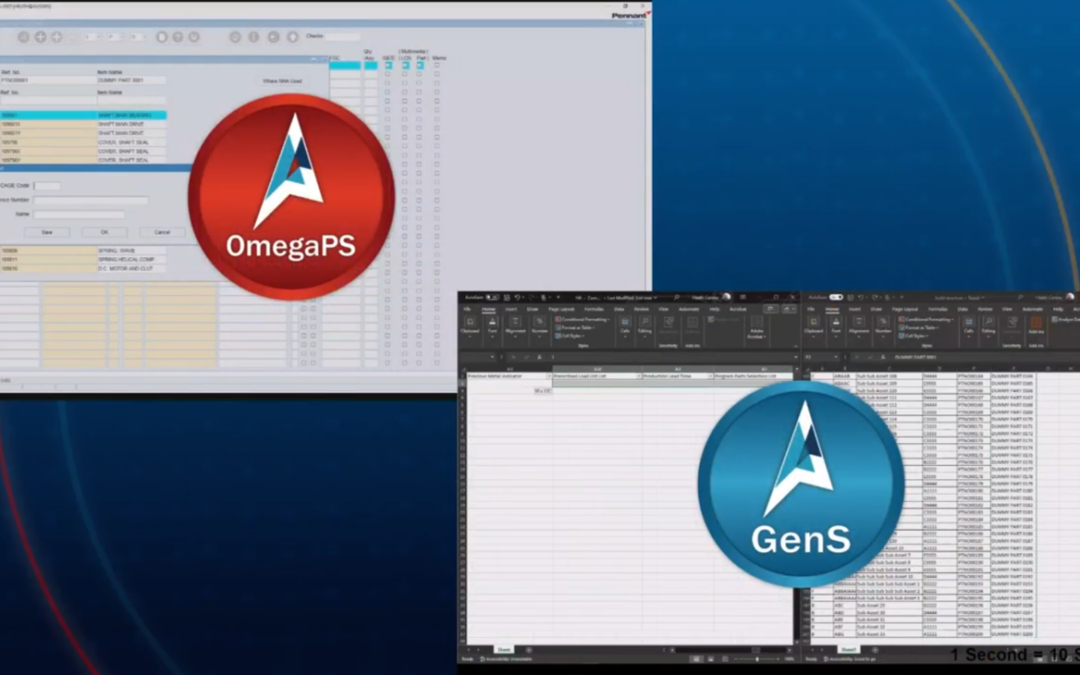
Task: Click OmegaPS toolbar icon just left of Checks
Action: (292, 37)
